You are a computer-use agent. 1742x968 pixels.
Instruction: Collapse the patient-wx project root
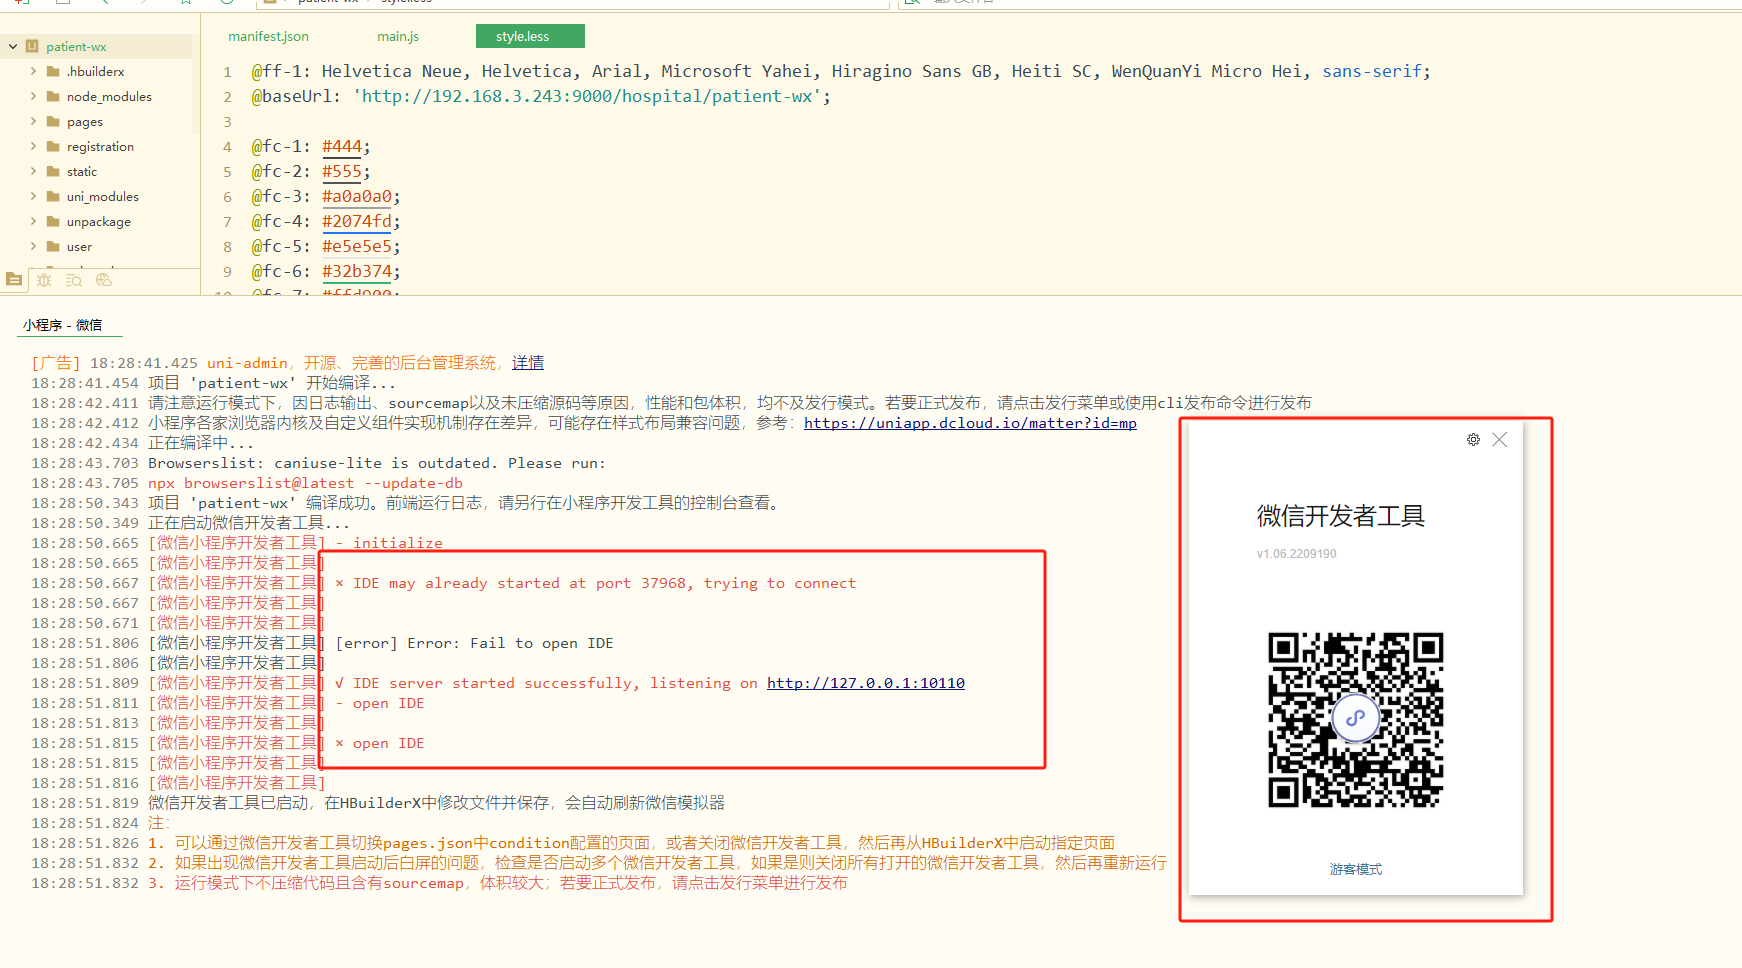[13, 46]
